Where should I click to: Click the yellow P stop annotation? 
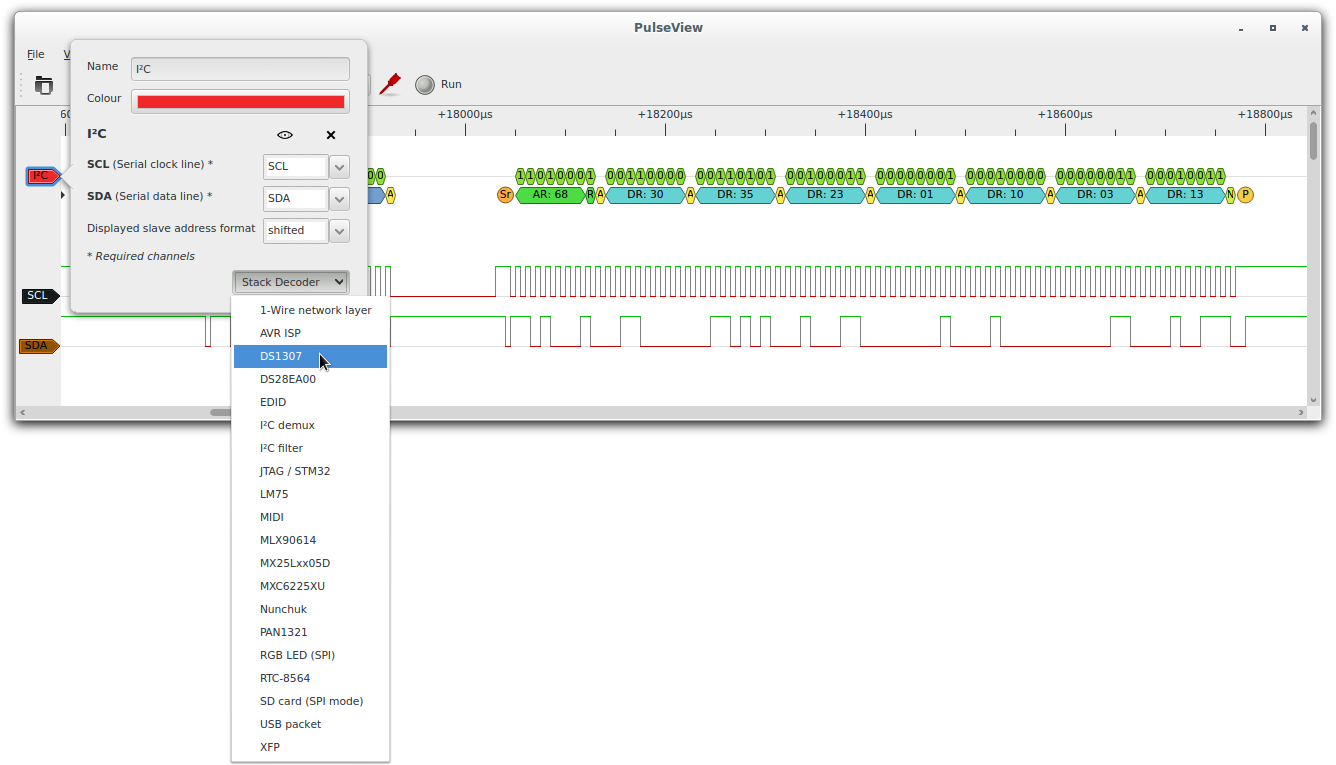click(1245, 195)
